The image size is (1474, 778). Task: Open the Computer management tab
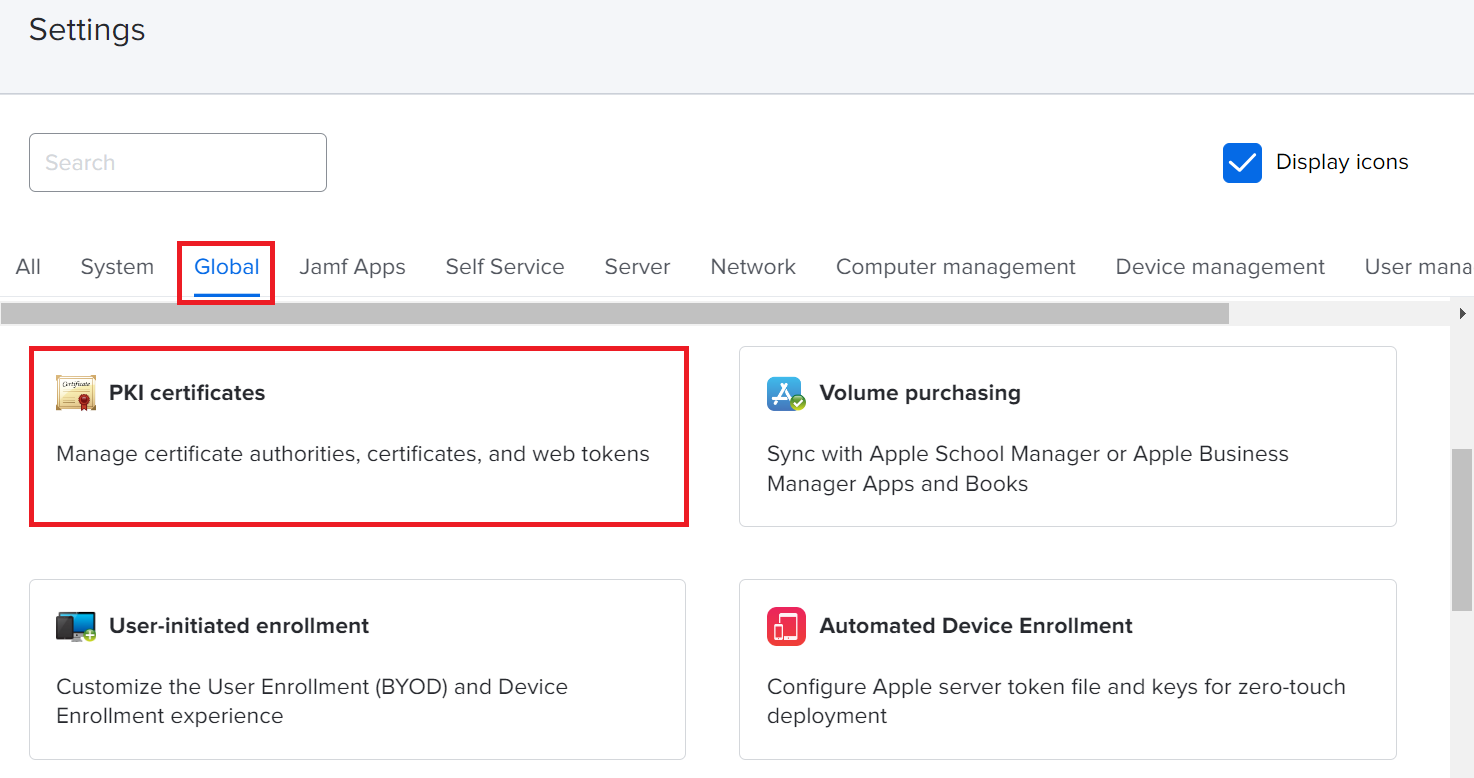click(x=955, y=267)
